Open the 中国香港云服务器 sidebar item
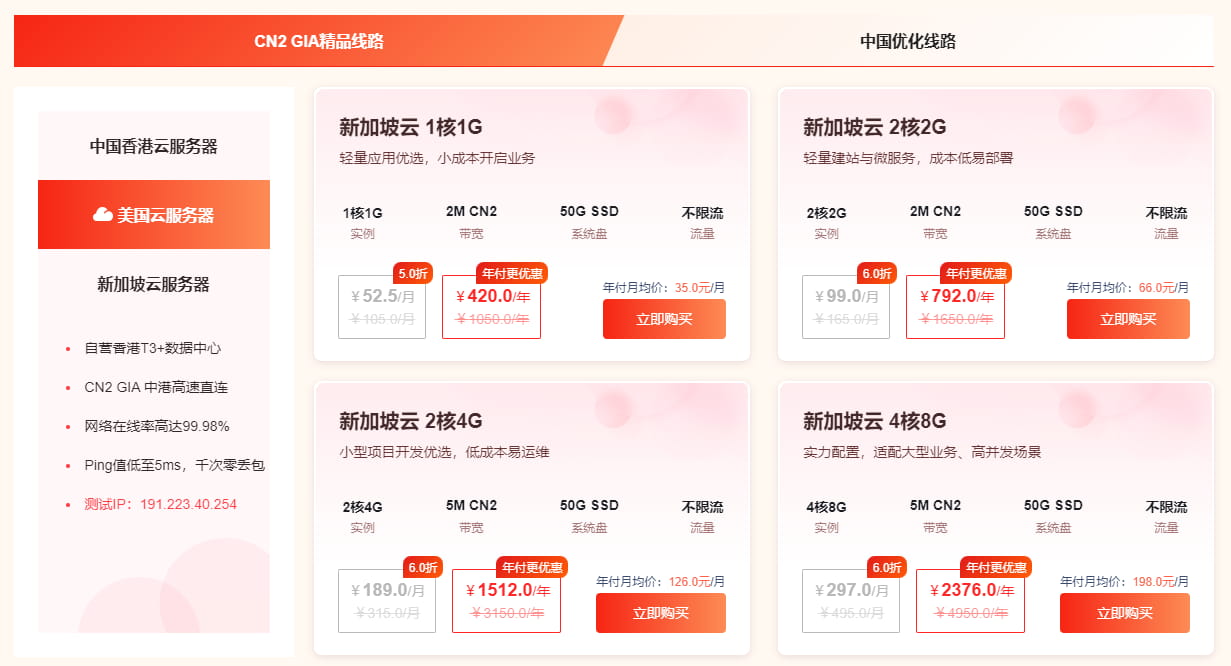This screenshot has height=666, width=1231. point(154,146)
